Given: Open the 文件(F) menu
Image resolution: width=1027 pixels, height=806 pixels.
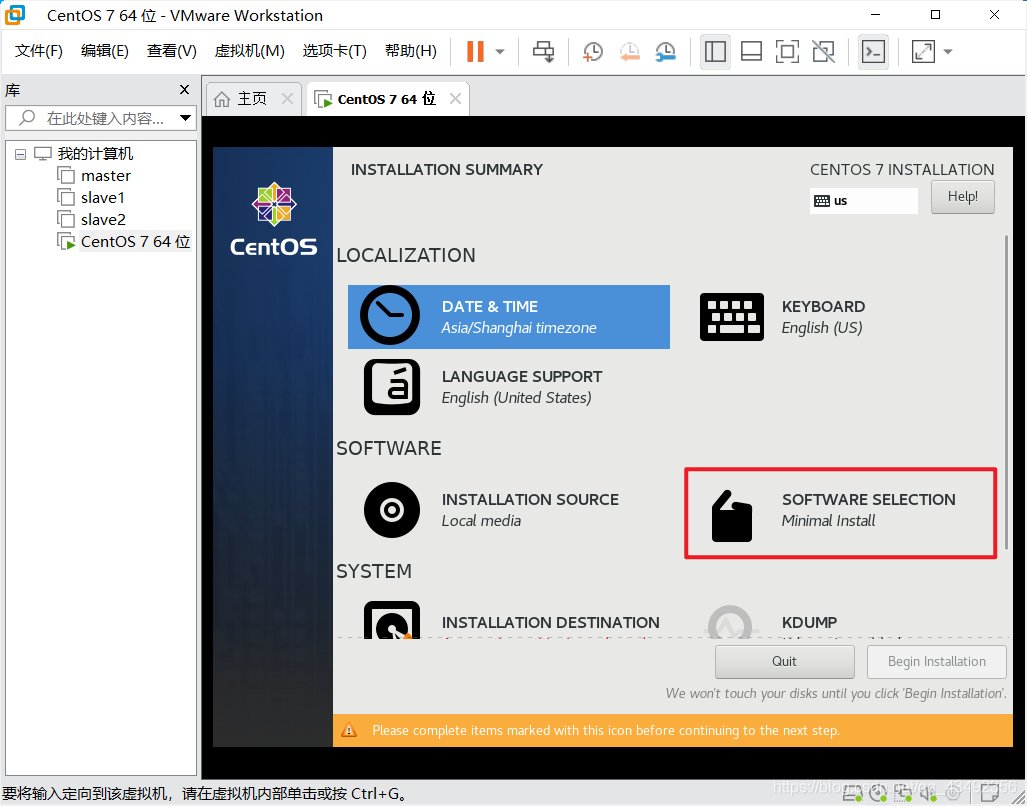Looking at the screenshot, I should 39,51.
